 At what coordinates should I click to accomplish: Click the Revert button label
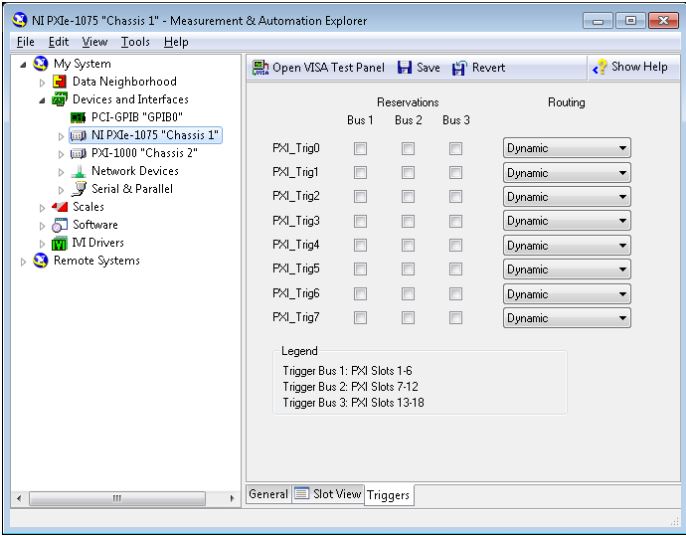(x=489, y=68)
